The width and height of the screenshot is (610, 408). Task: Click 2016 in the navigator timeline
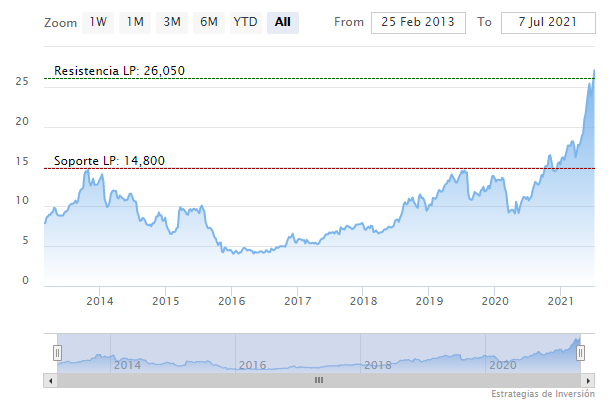pos(252,365)
